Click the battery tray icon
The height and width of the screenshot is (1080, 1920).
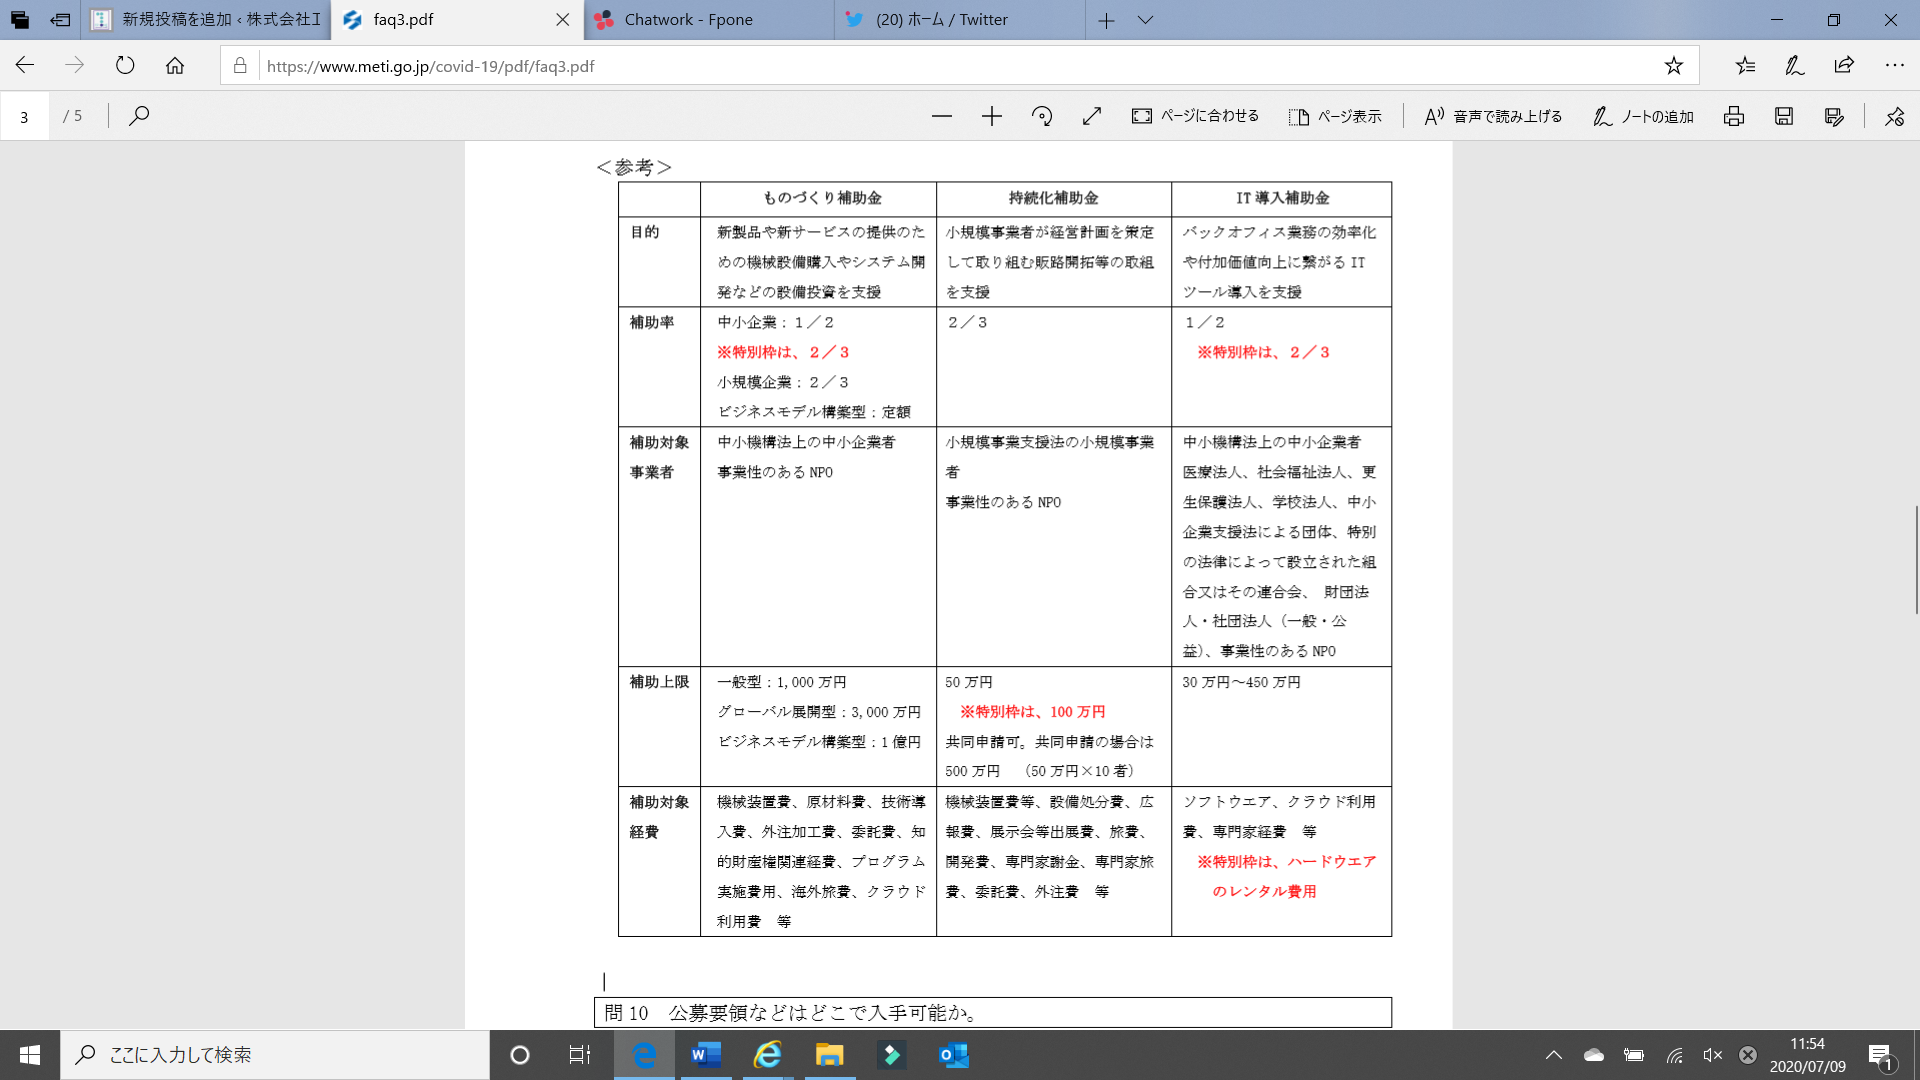[x=1634, y=1055]
